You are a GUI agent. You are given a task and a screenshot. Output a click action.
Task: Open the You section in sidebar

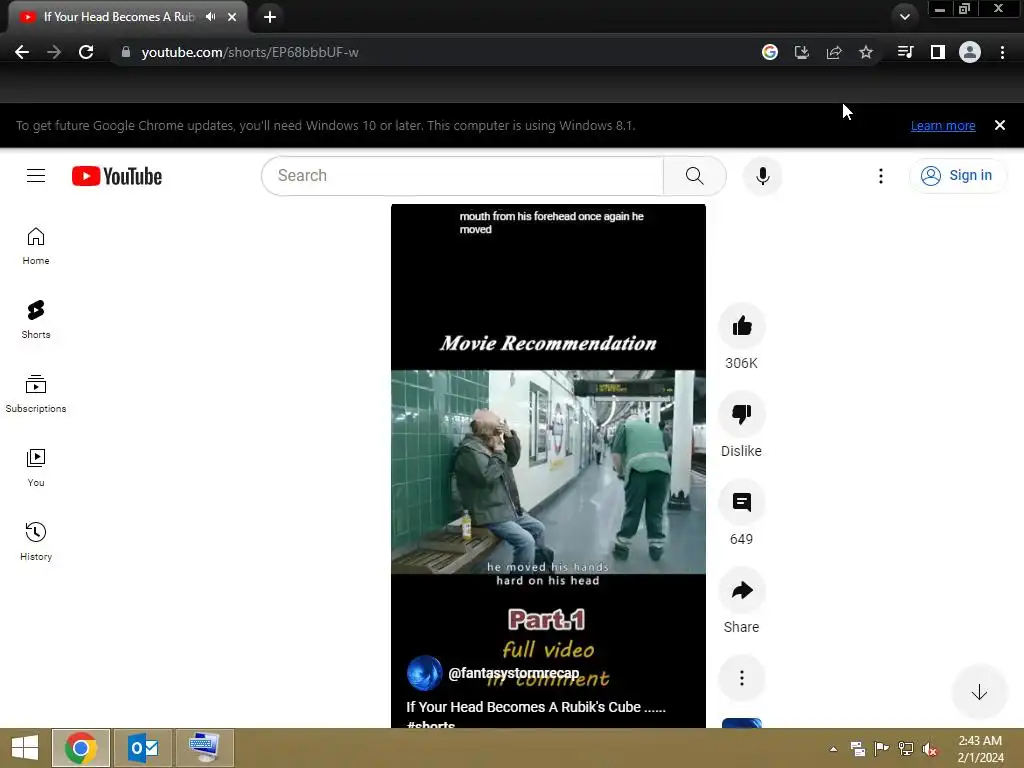click(36, 468)
